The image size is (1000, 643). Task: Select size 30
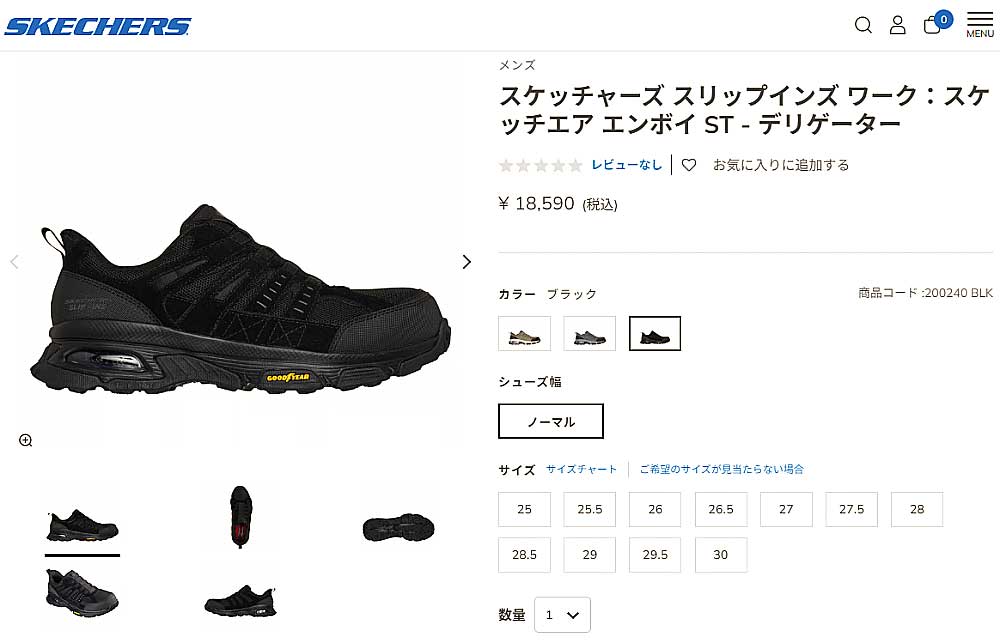721,554
